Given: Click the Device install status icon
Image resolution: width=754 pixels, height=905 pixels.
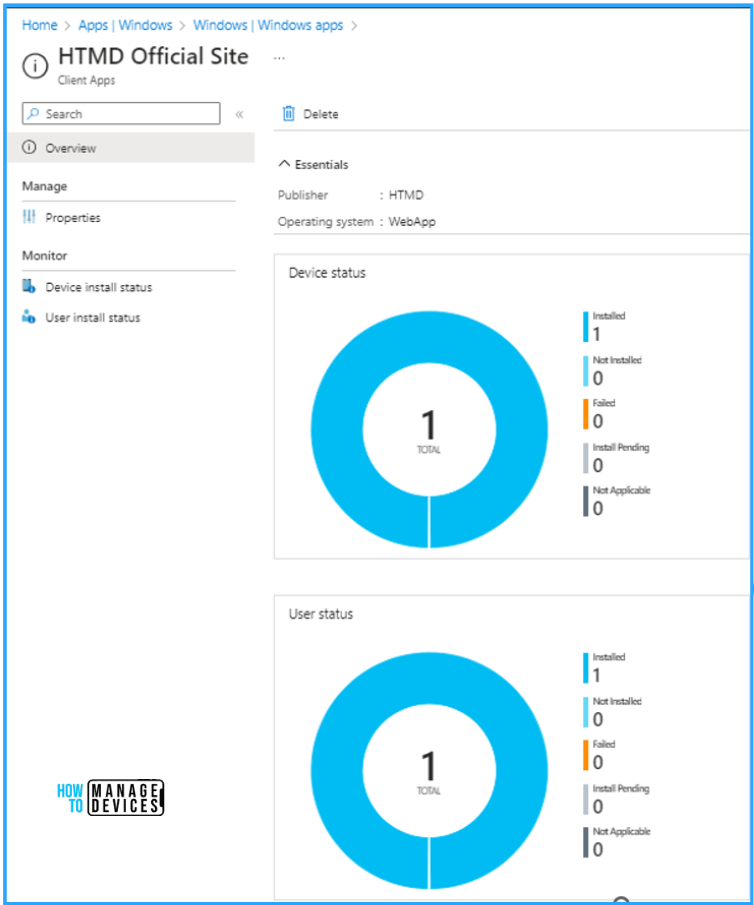Looking at the screenshot, I should point(29,286).
